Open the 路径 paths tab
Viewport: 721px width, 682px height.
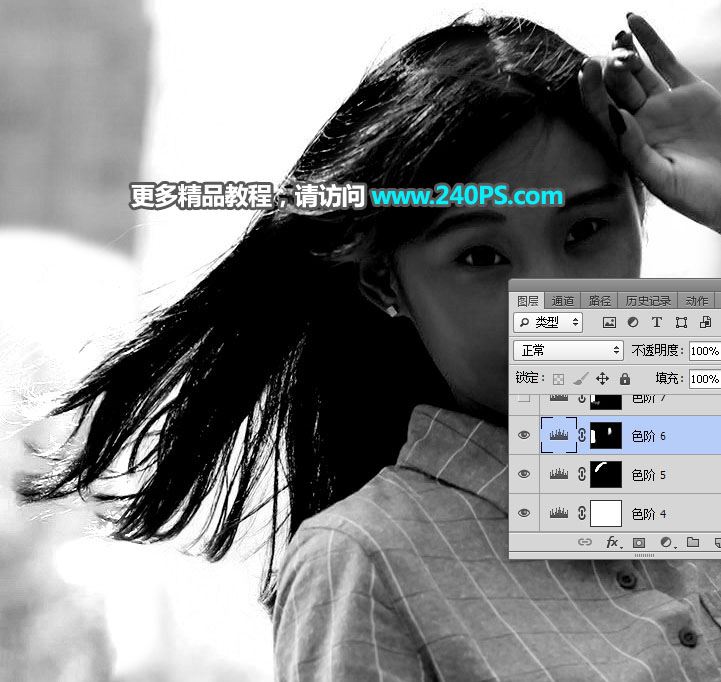(x=599, y=301)
